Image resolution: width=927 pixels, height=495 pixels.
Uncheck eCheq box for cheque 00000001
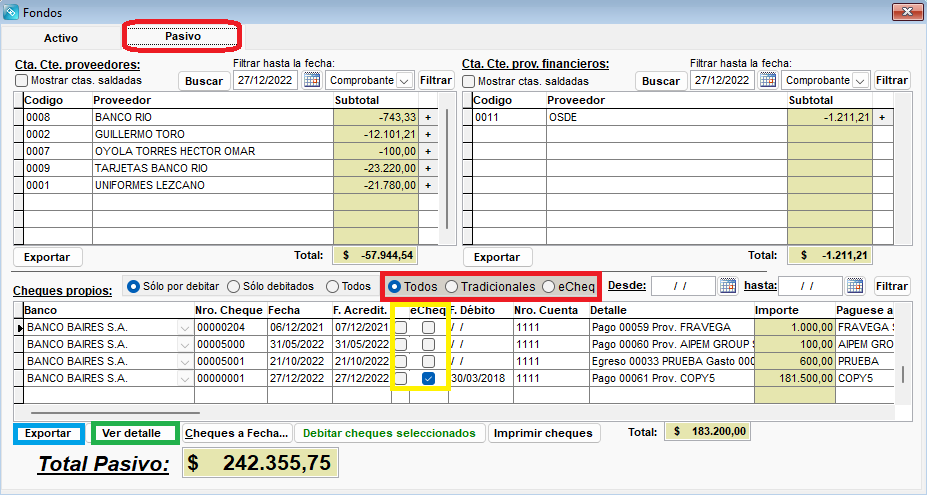tap(429, 378)
